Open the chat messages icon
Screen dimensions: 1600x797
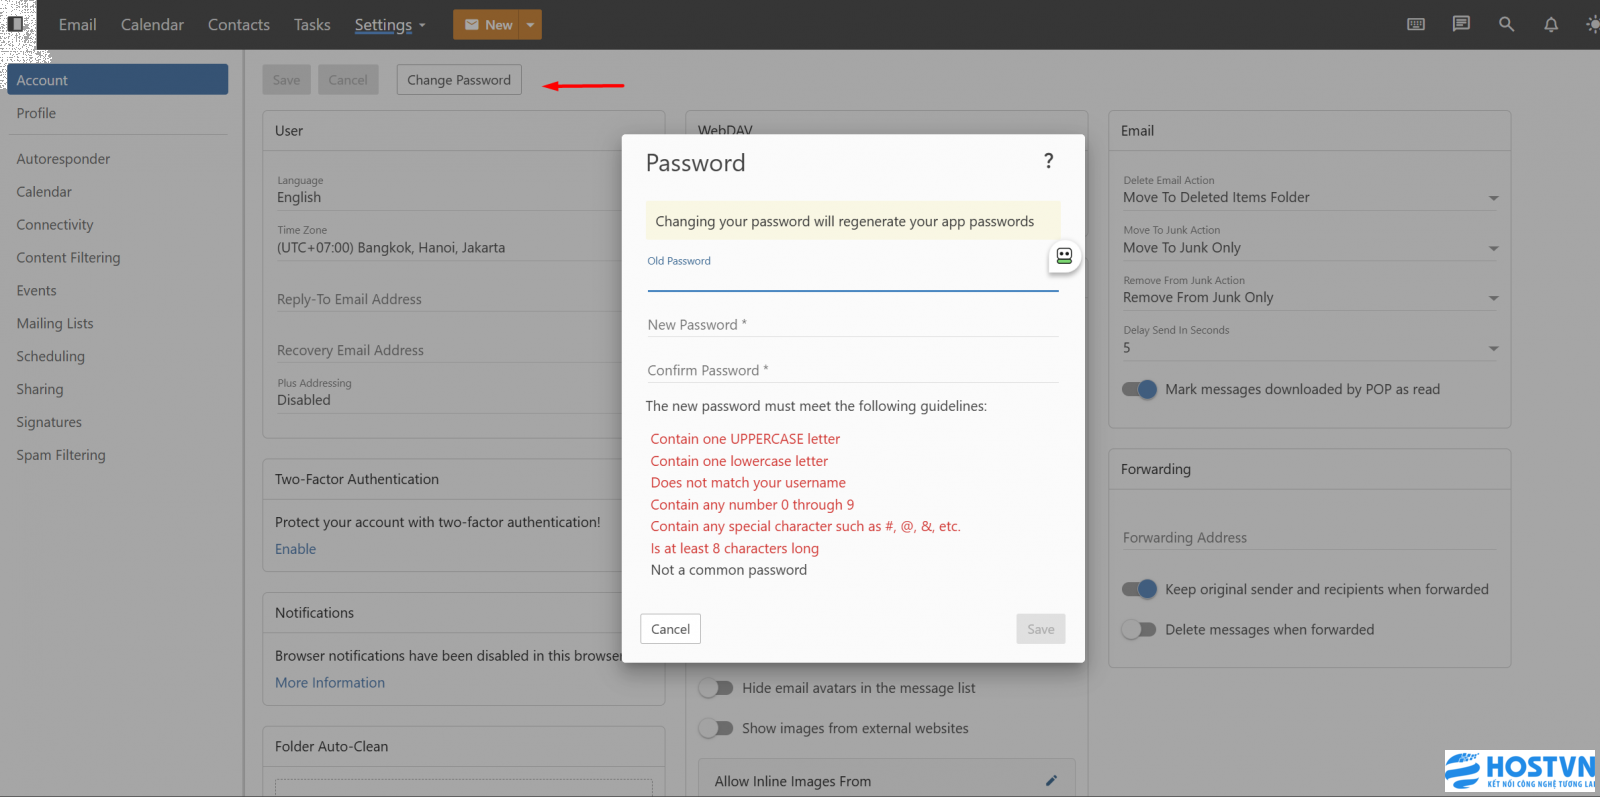point(1461,24)
